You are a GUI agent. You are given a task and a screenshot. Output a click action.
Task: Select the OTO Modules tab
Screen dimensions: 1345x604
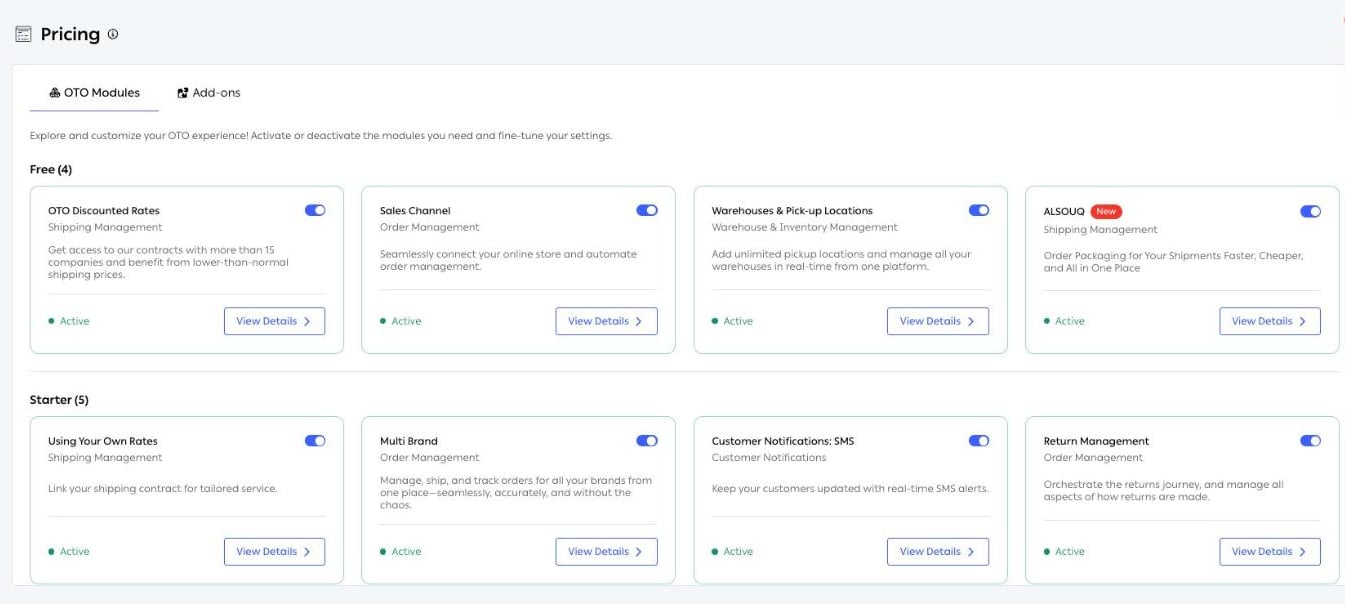point(94,93)
